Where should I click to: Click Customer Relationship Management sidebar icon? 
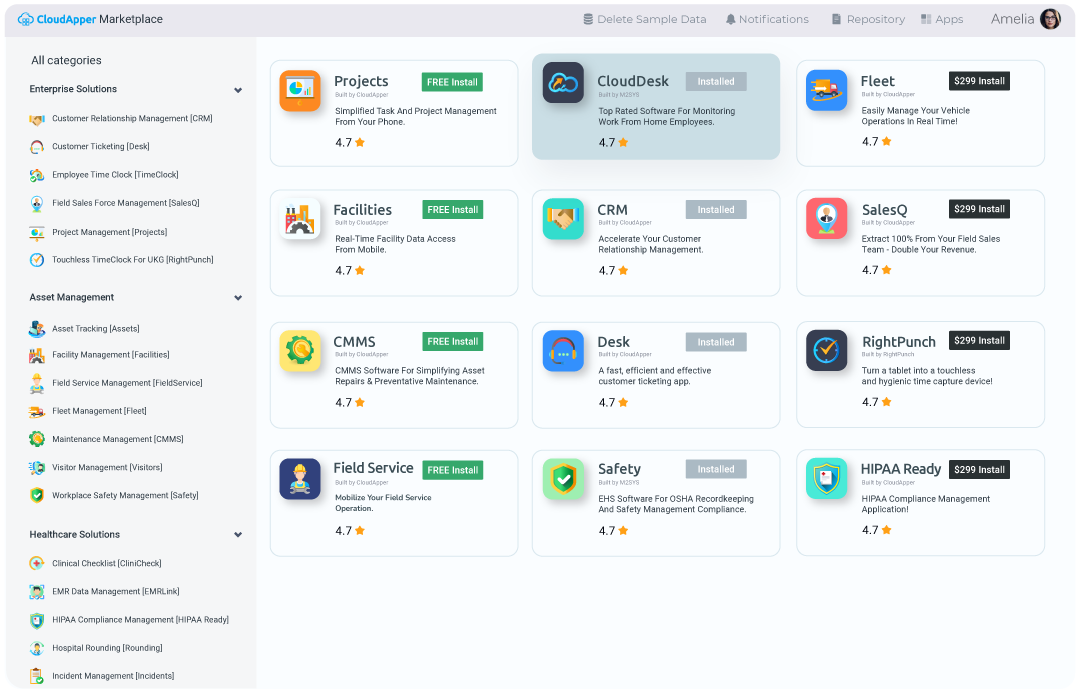[37, 119]
